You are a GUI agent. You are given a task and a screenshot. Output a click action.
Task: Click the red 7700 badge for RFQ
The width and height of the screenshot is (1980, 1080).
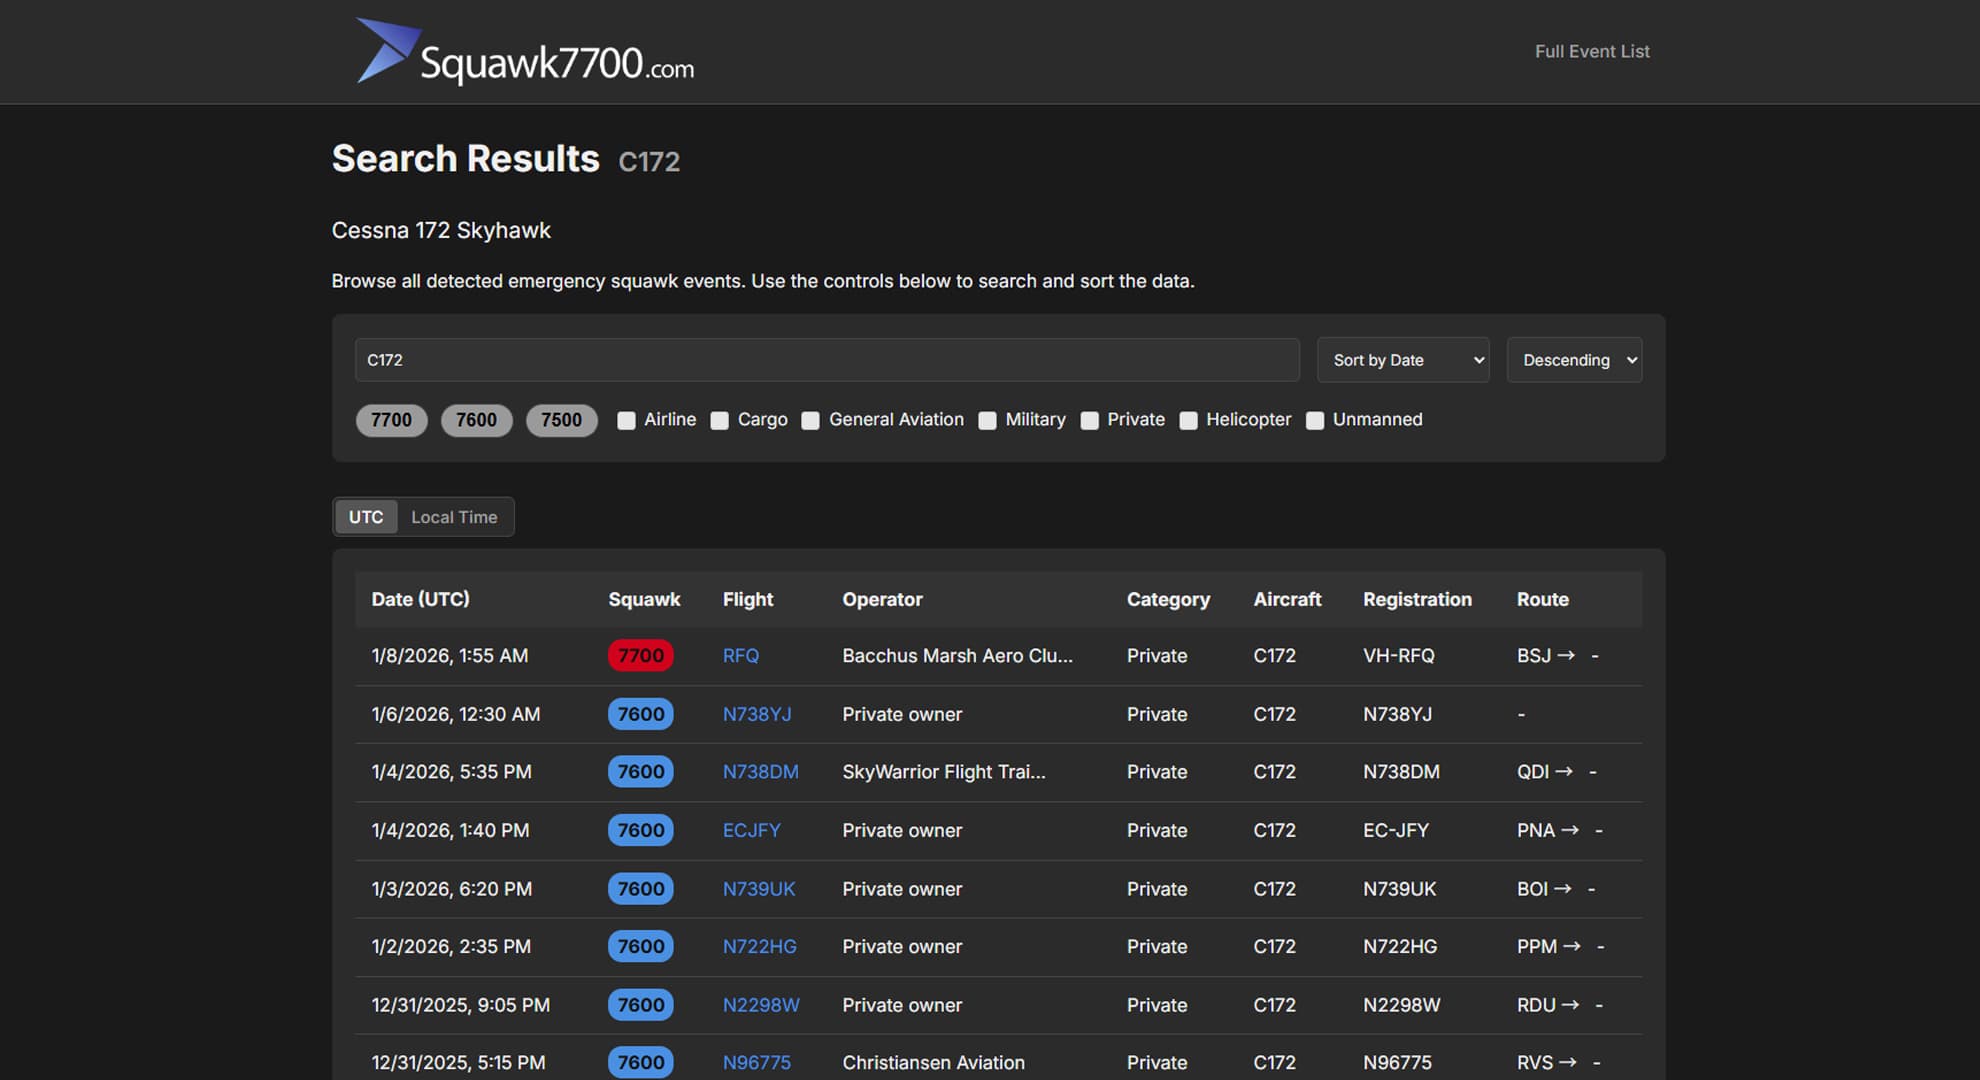pos(640,656)
